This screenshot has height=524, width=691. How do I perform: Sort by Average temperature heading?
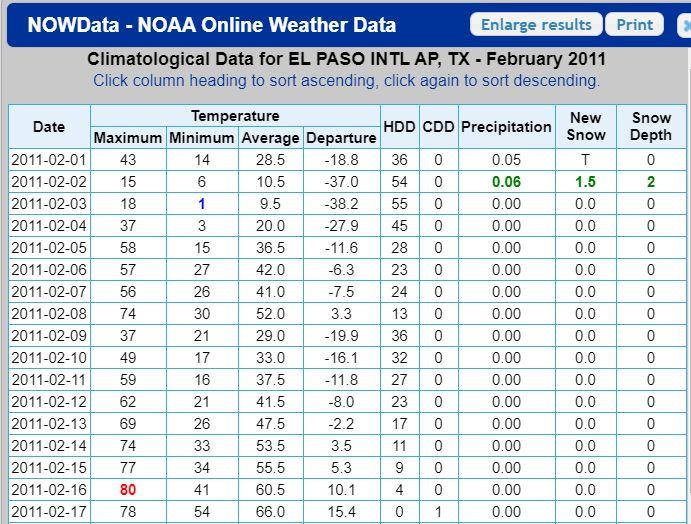click(x=270, y=138)
